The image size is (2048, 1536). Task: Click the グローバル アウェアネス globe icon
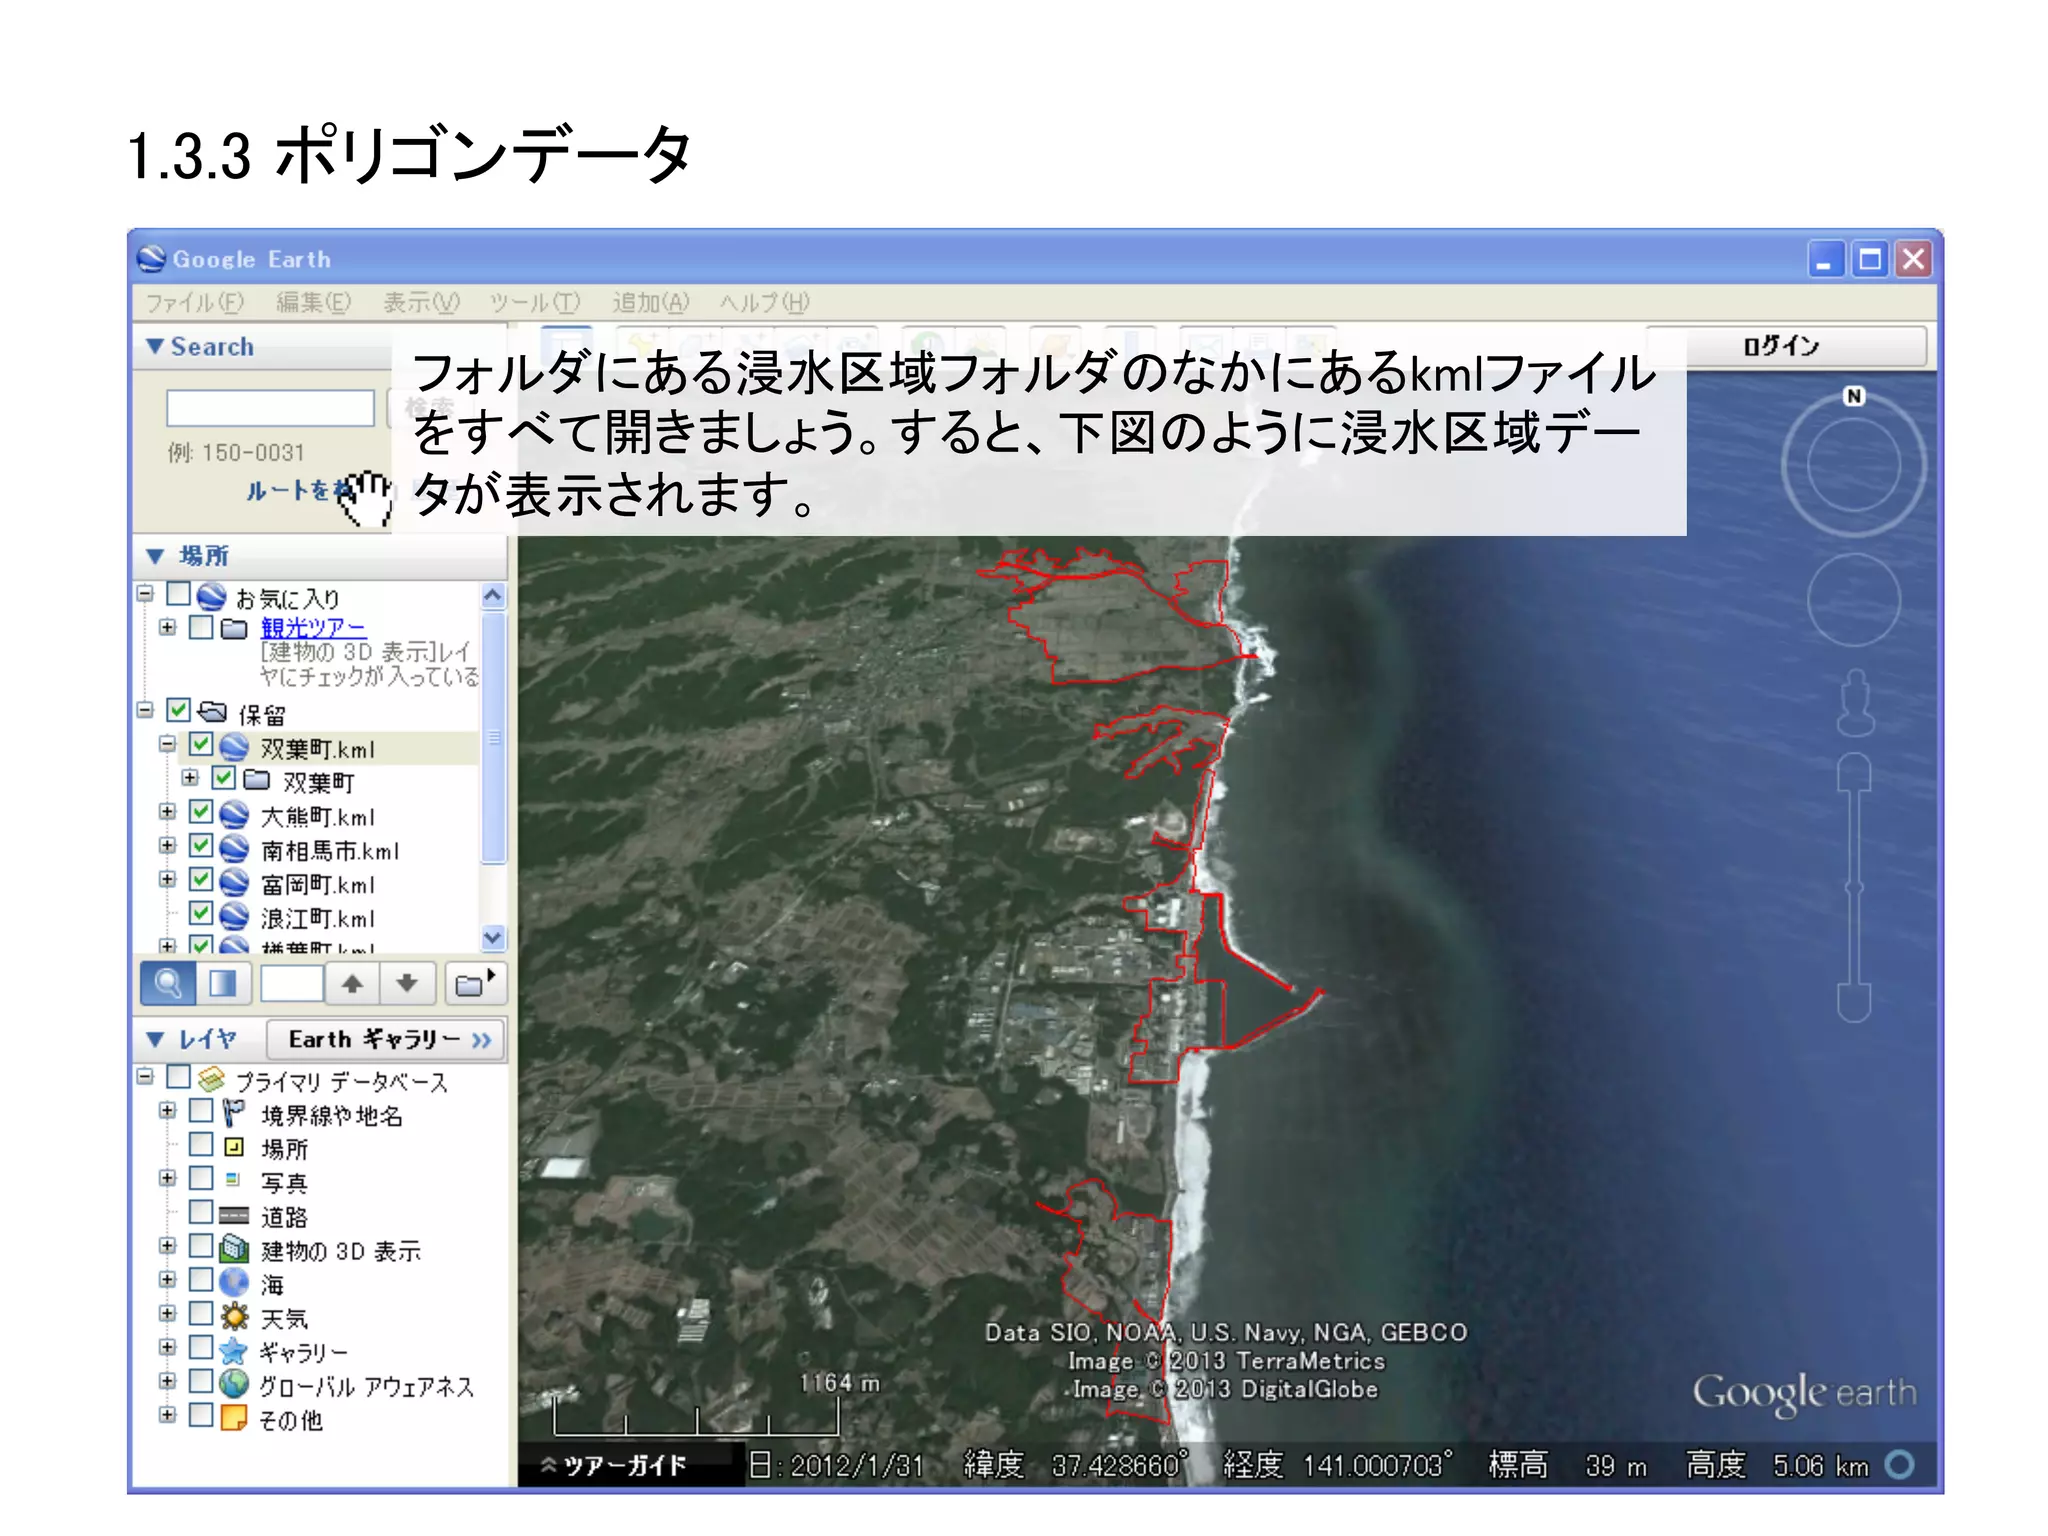pyautogui.click(x=234, y=1385)
